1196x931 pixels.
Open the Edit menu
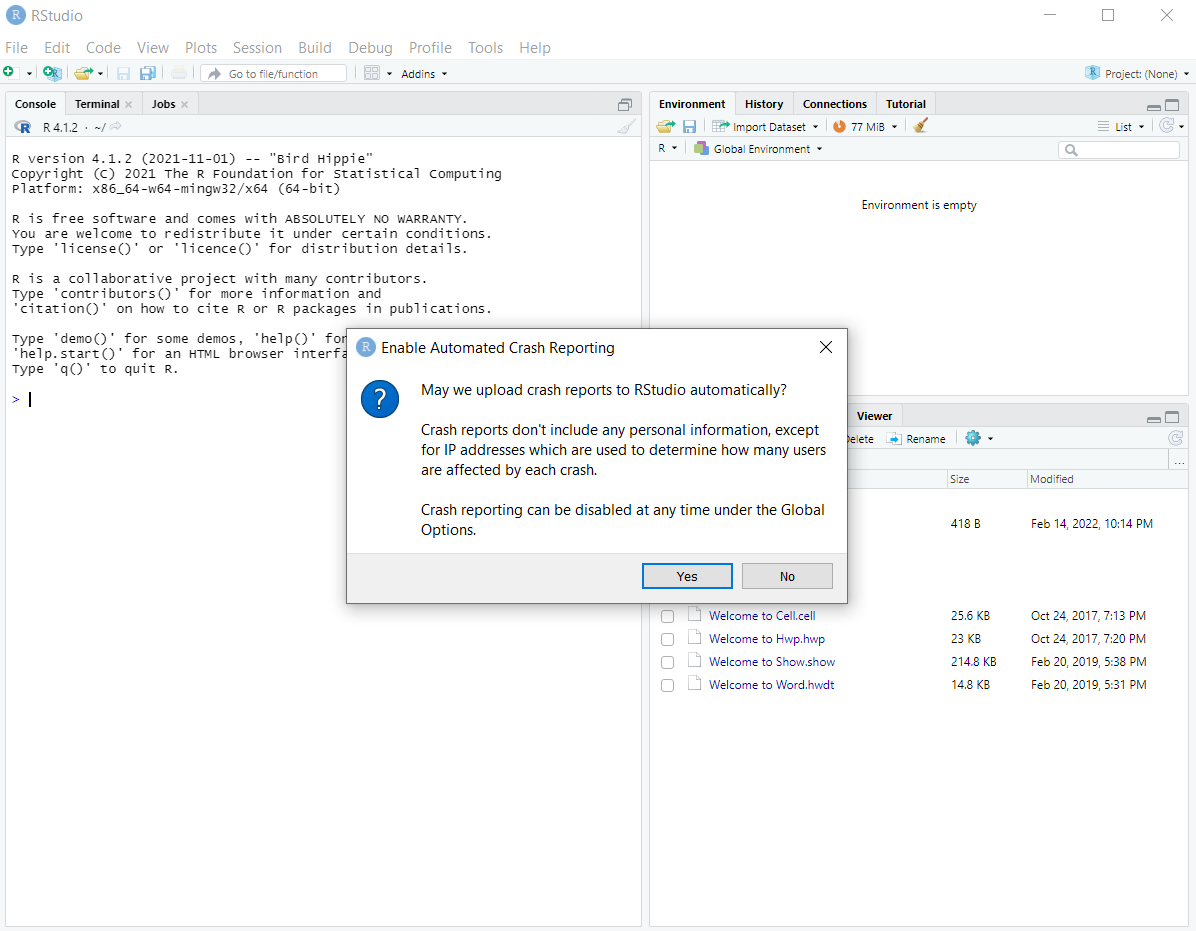coord(57,47)
